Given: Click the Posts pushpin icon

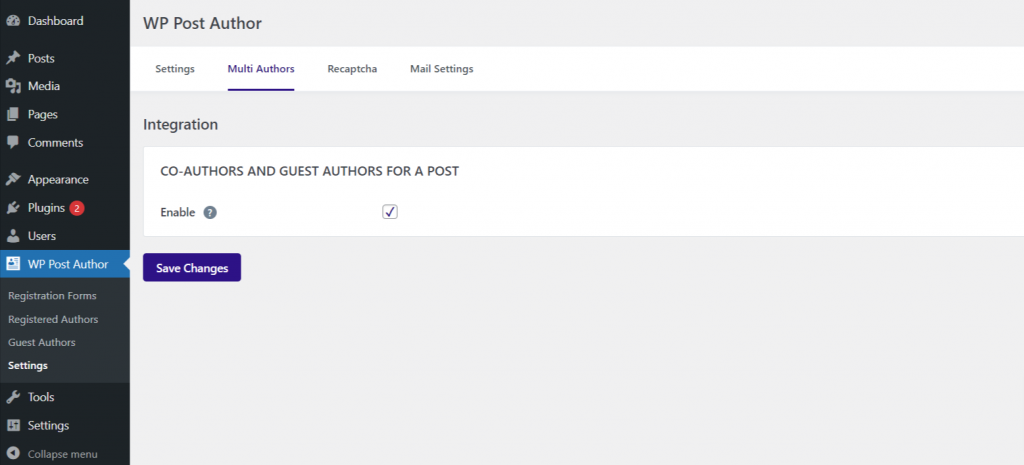Looking at the screenshot, I should pyautogui.click(x=12, y=58).
